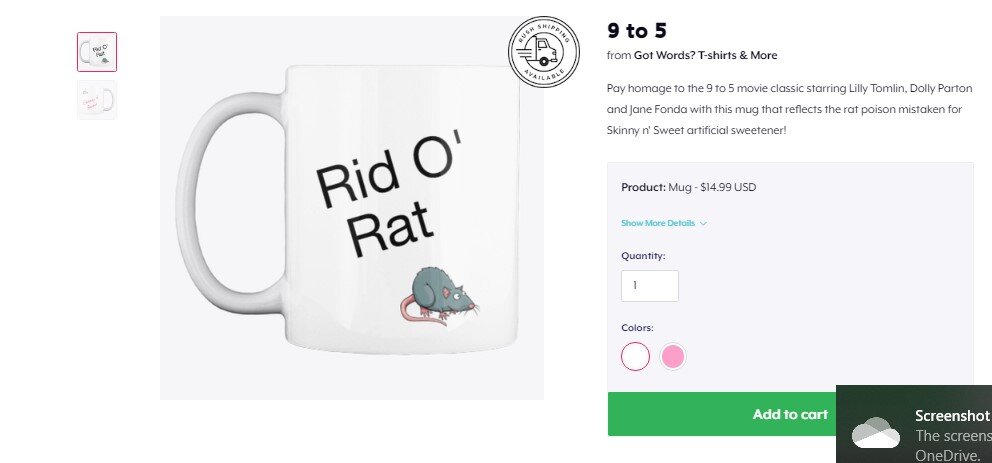Choose the pink color swatch

[x=673, y=356]
